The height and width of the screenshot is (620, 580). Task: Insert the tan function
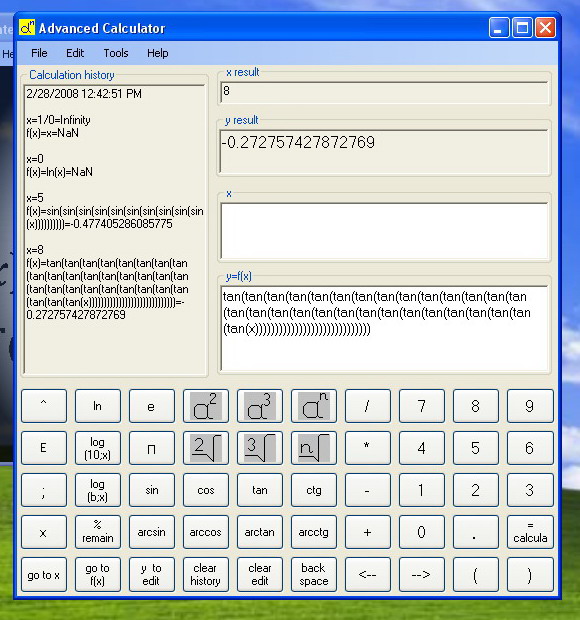pos(260,490)
